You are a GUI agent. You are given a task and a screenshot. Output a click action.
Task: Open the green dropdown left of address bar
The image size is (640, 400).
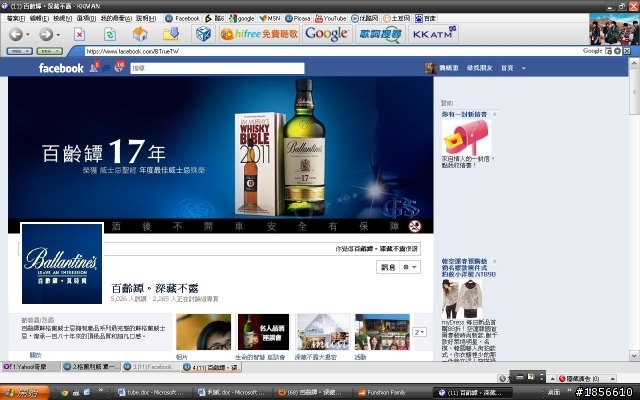click(49, 51)
